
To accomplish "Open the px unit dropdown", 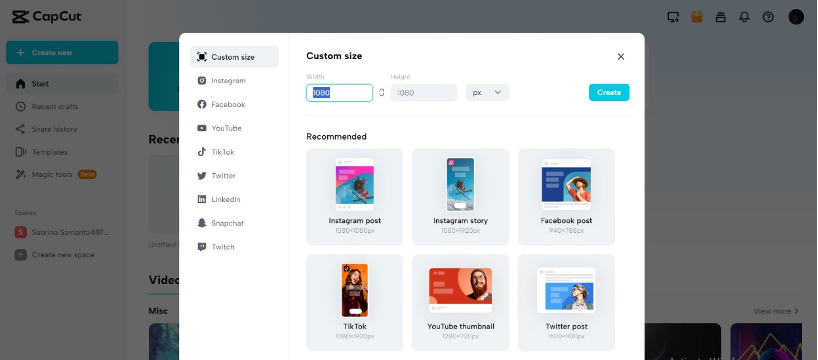I will click(x=487, y=92).
